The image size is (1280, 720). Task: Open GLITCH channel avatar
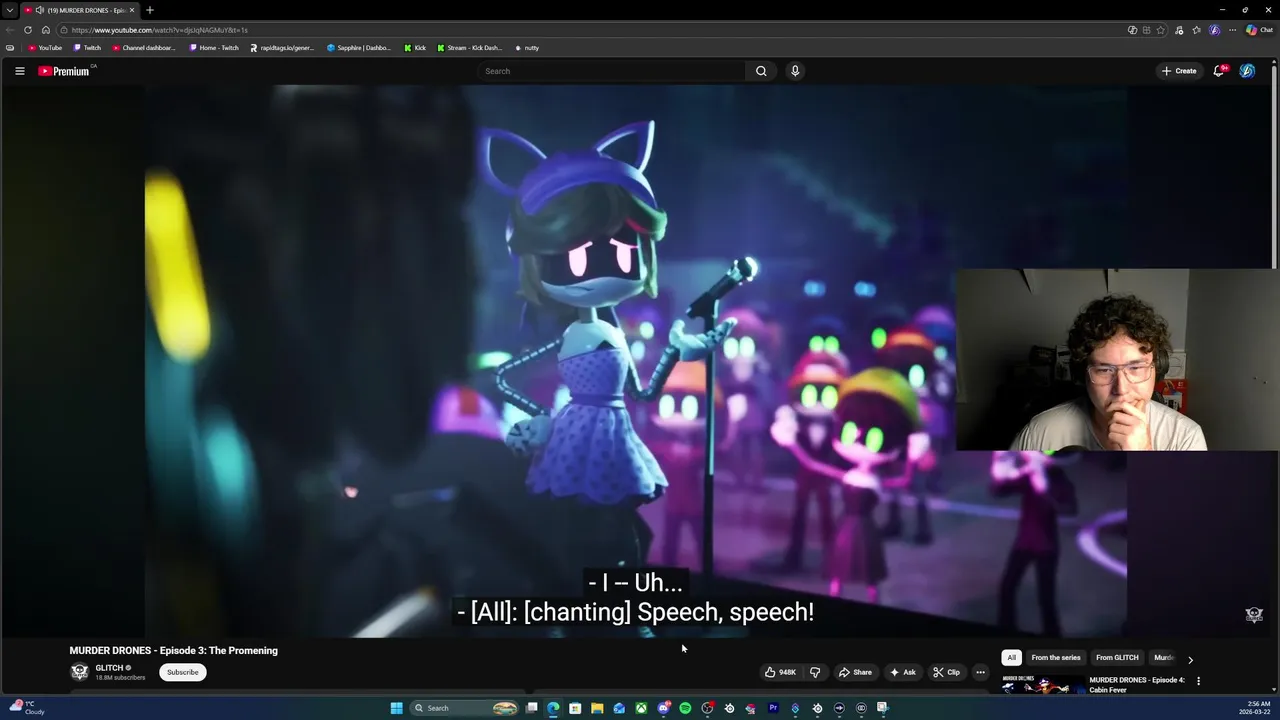pos(79,672)
